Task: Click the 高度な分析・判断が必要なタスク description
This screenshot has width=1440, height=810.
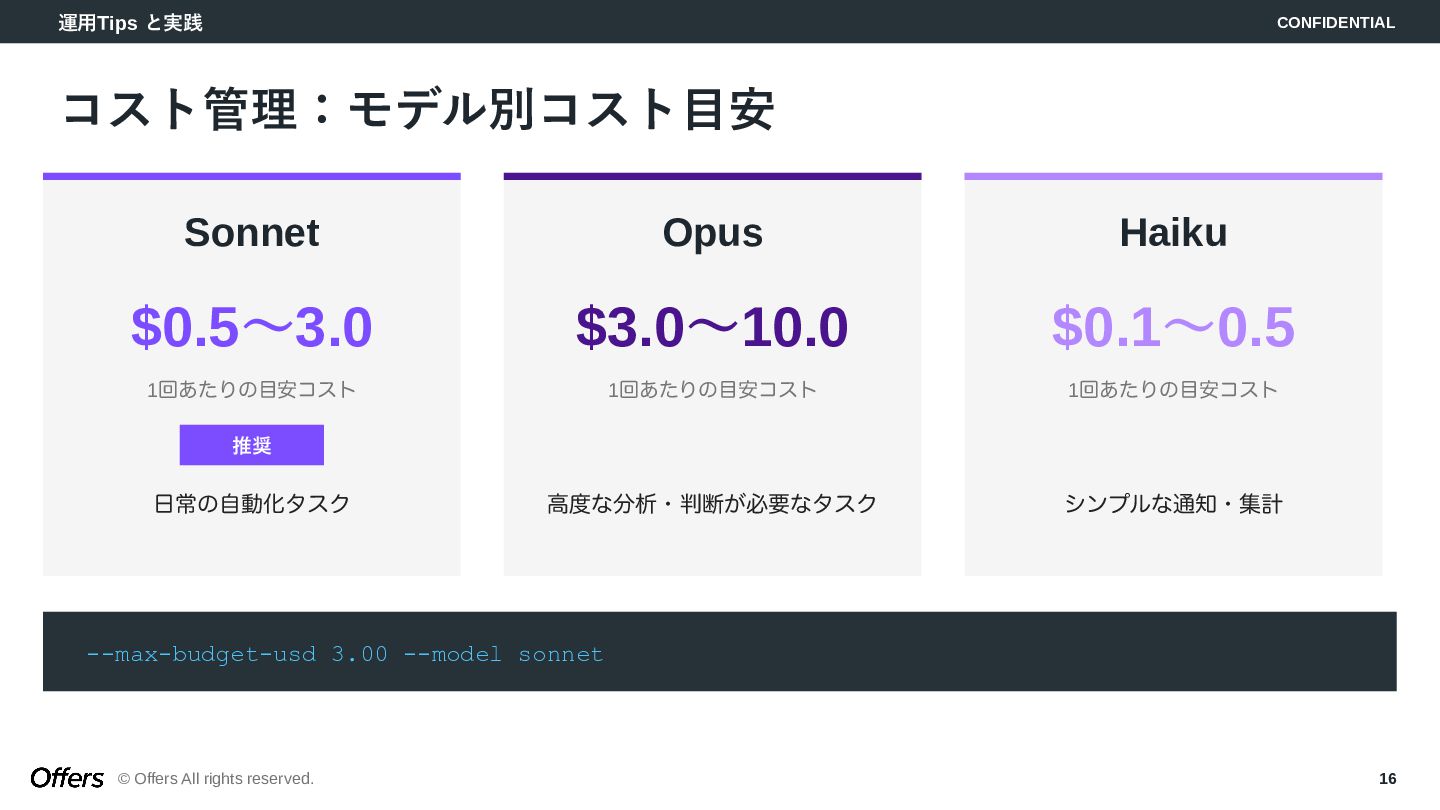Action: pos(712,504)
